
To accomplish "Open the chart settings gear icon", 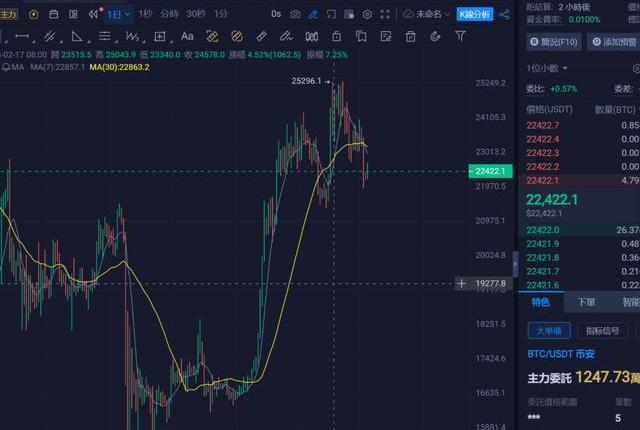I will (369, 15).
